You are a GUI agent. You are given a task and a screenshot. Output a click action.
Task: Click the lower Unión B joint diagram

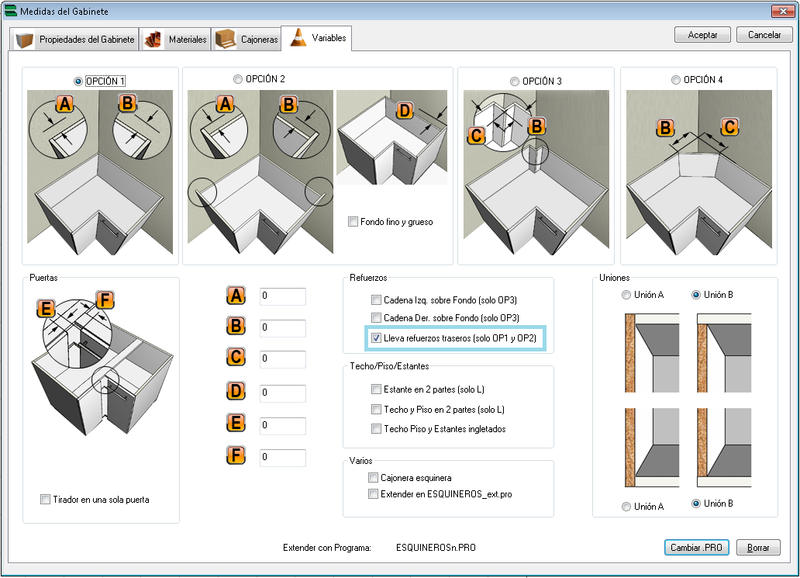[x=724, y=447]
